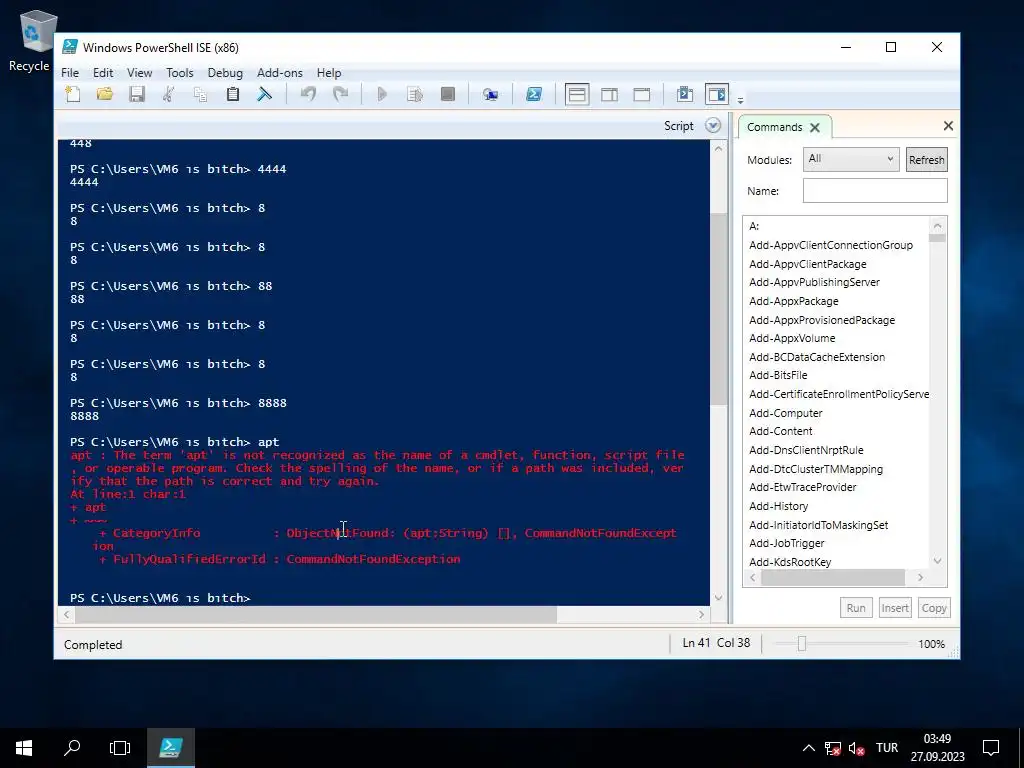The height and width of the screenshot is (768, 1024).
Task: Open the Debug menu
Action: [225, 72]
